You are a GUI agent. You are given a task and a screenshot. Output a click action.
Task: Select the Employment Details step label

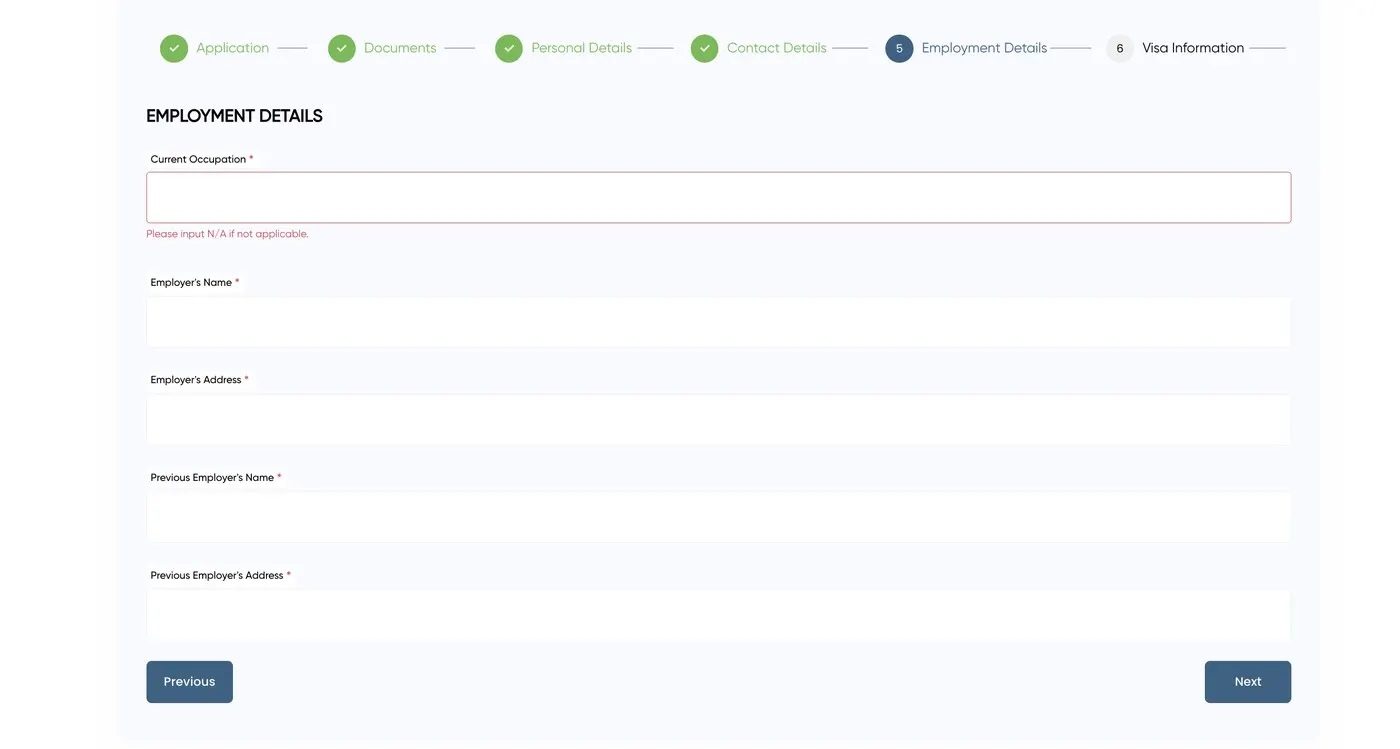point(984,48)
